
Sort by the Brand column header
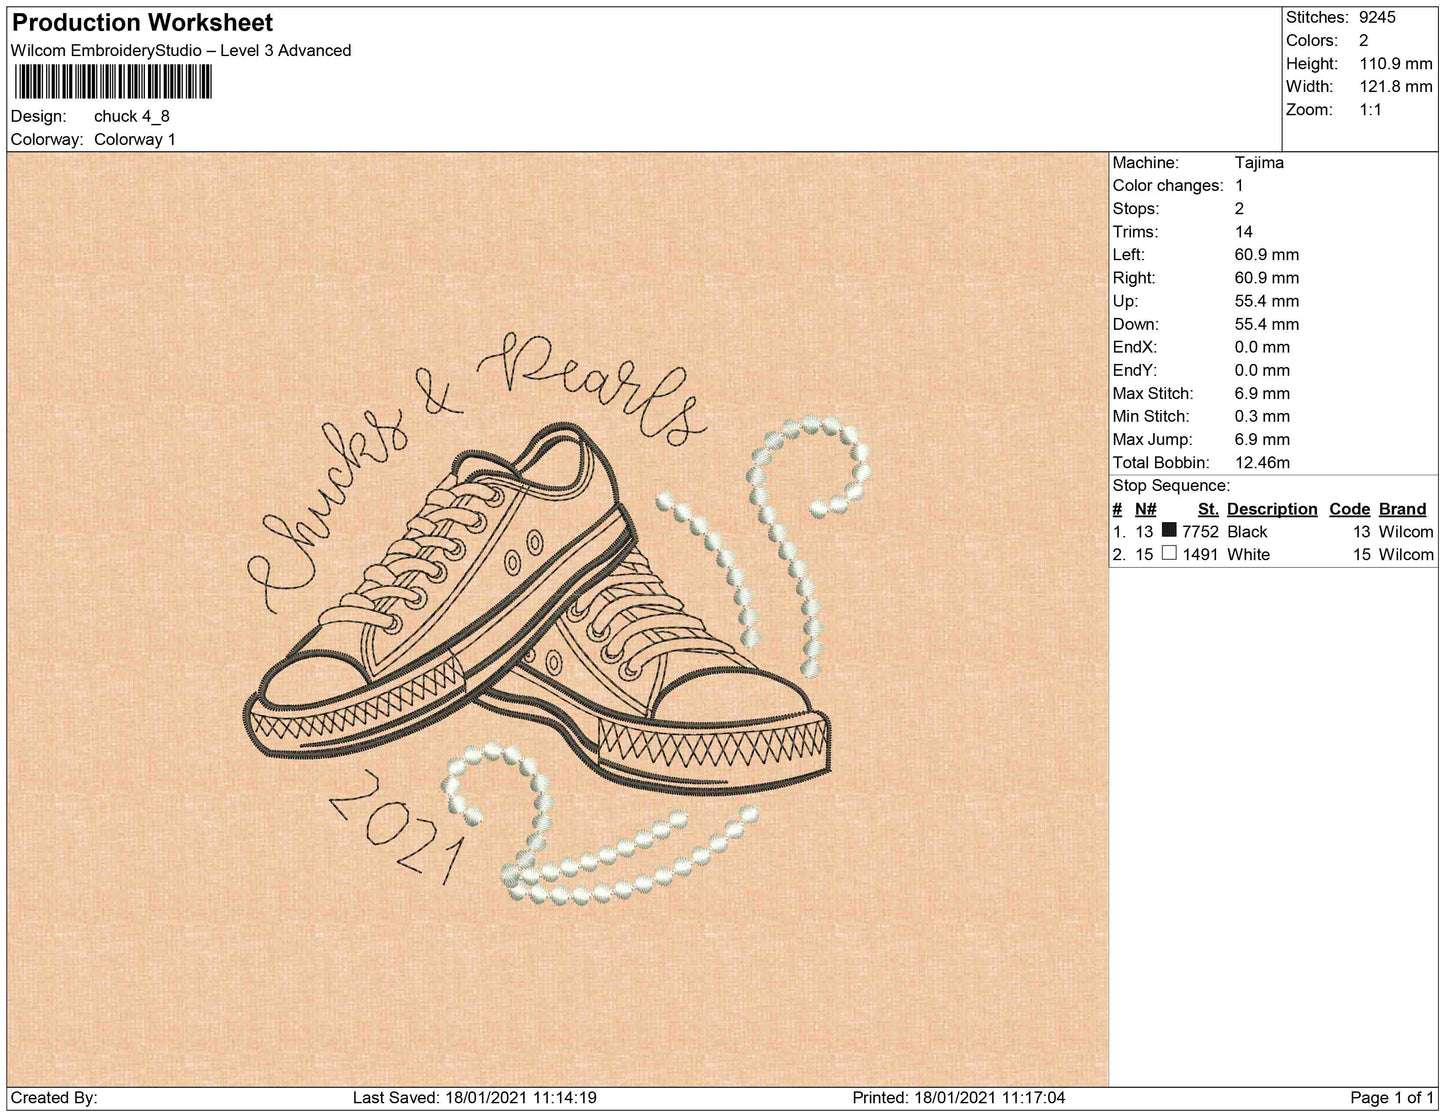pyautogui.click(x=1402, y=509)
